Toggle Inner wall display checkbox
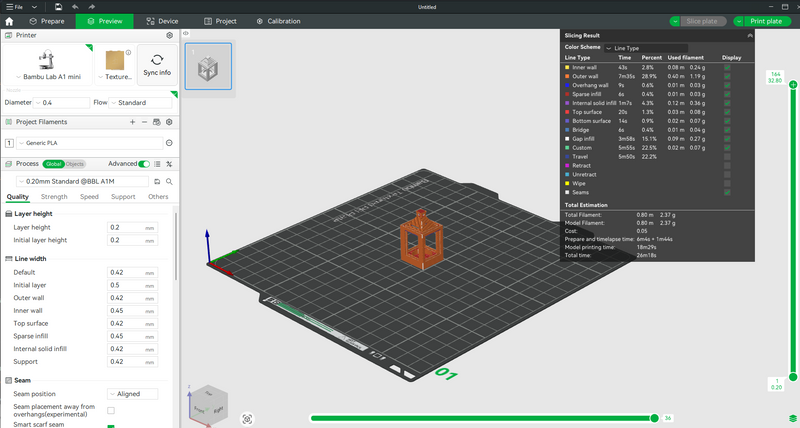Screen dimensions: 800x428 pyautogui.click(x=727, y=67)
